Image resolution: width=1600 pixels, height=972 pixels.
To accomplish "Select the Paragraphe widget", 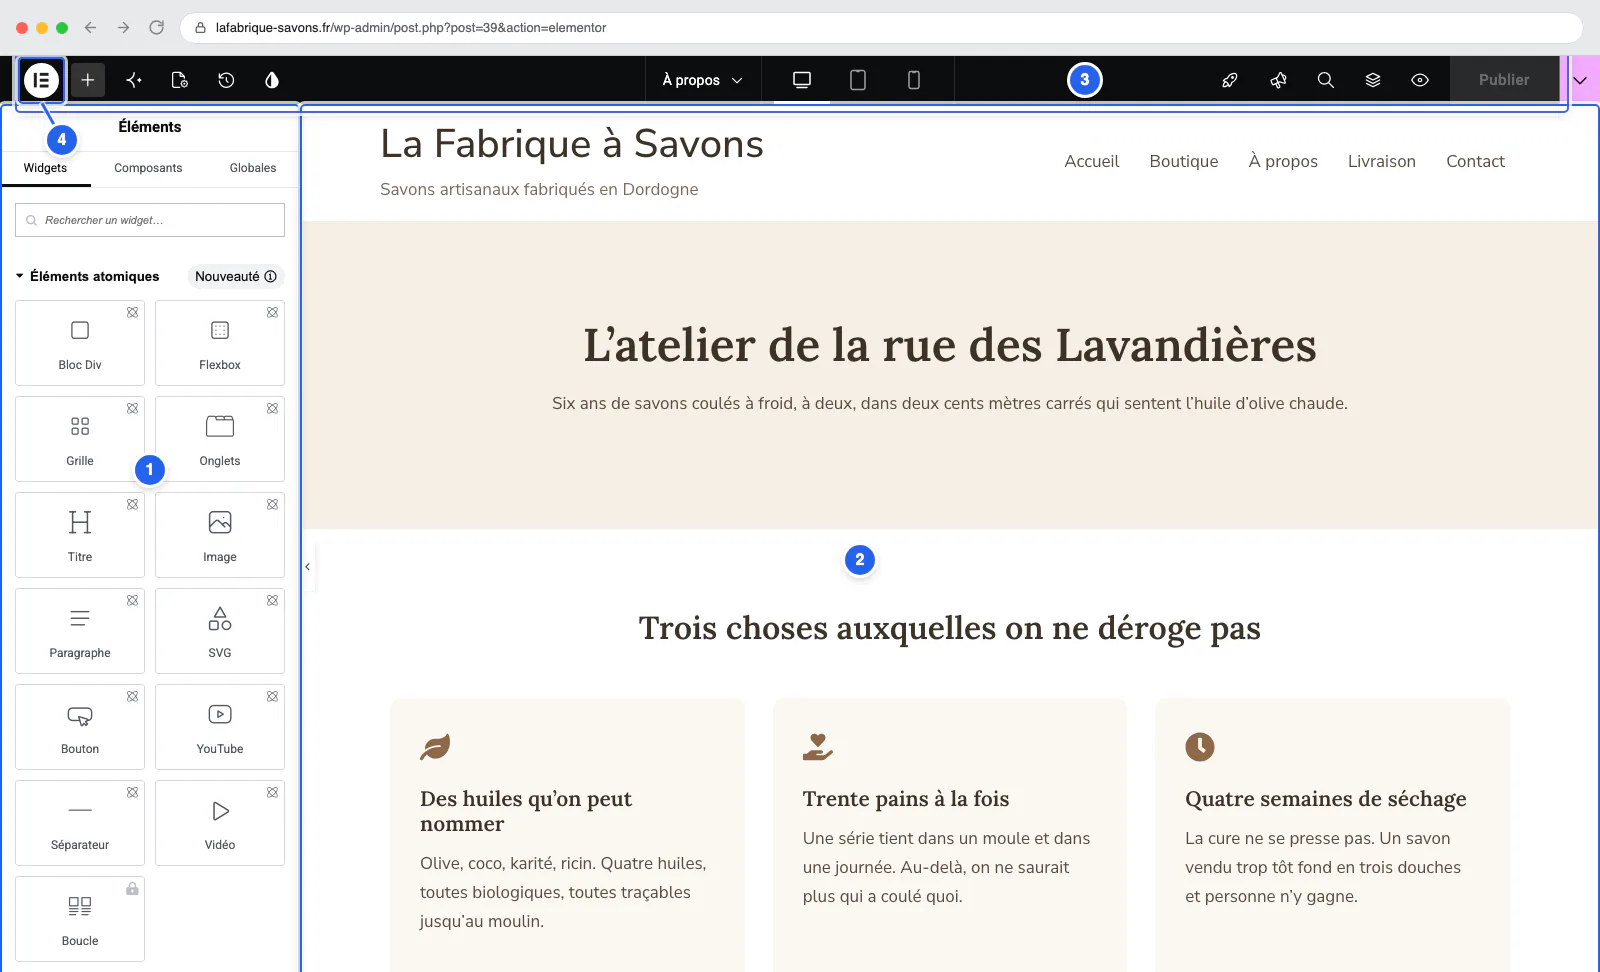I will pyautogui.click(x=80, y=631).
